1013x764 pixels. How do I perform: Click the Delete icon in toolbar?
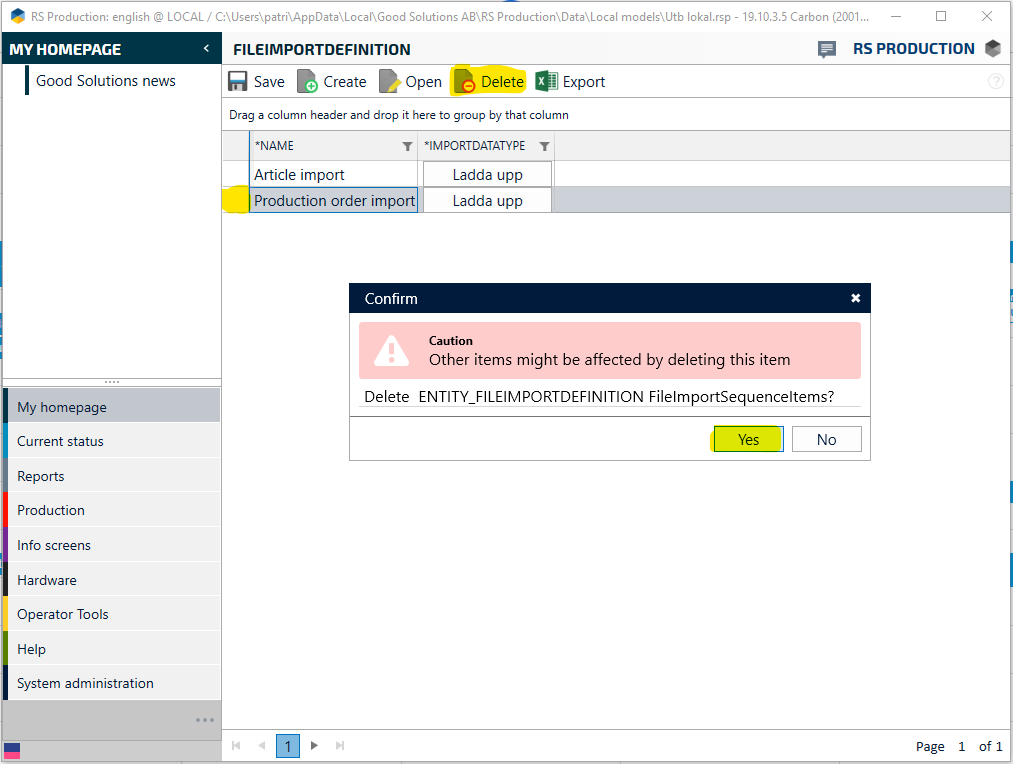point(464,82)
